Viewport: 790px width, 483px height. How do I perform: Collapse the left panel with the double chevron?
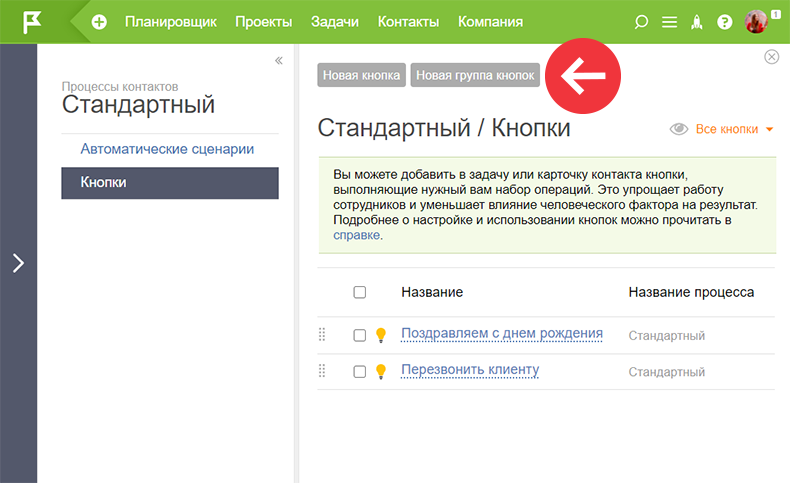[279, 61]
